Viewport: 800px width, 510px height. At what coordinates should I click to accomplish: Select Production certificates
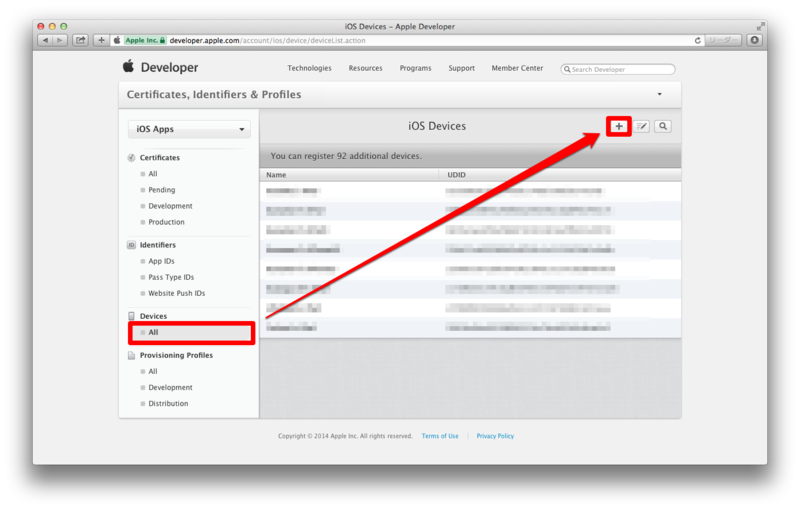(166, 222)
